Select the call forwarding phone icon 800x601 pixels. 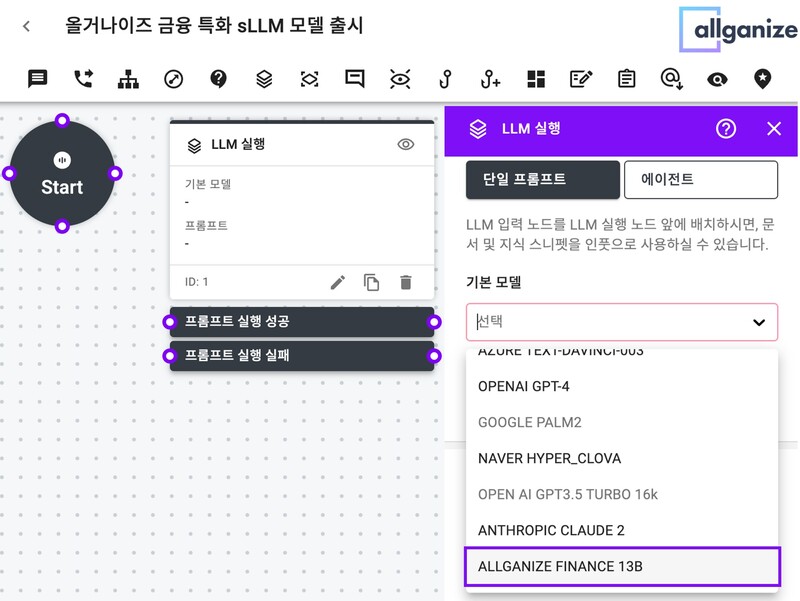83,79
